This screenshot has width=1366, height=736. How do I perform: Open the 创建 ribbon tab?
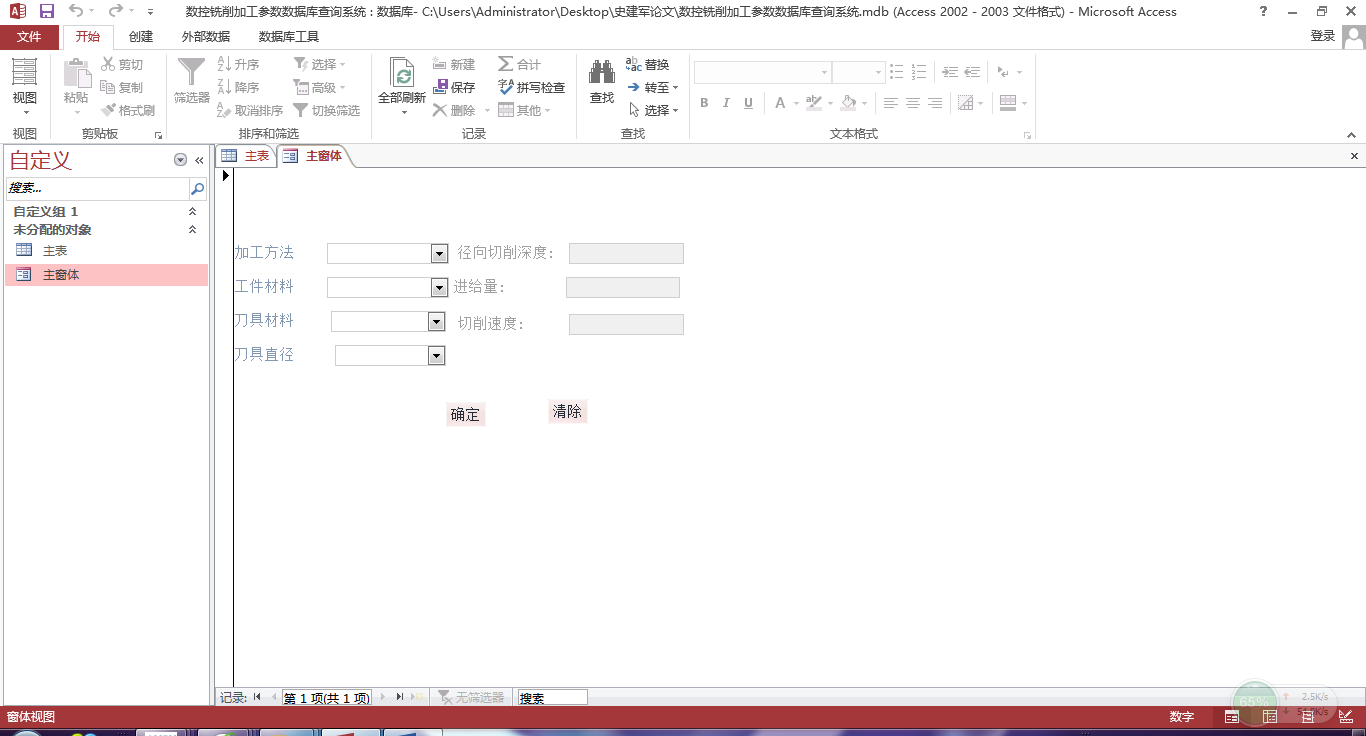coord(141,37)
